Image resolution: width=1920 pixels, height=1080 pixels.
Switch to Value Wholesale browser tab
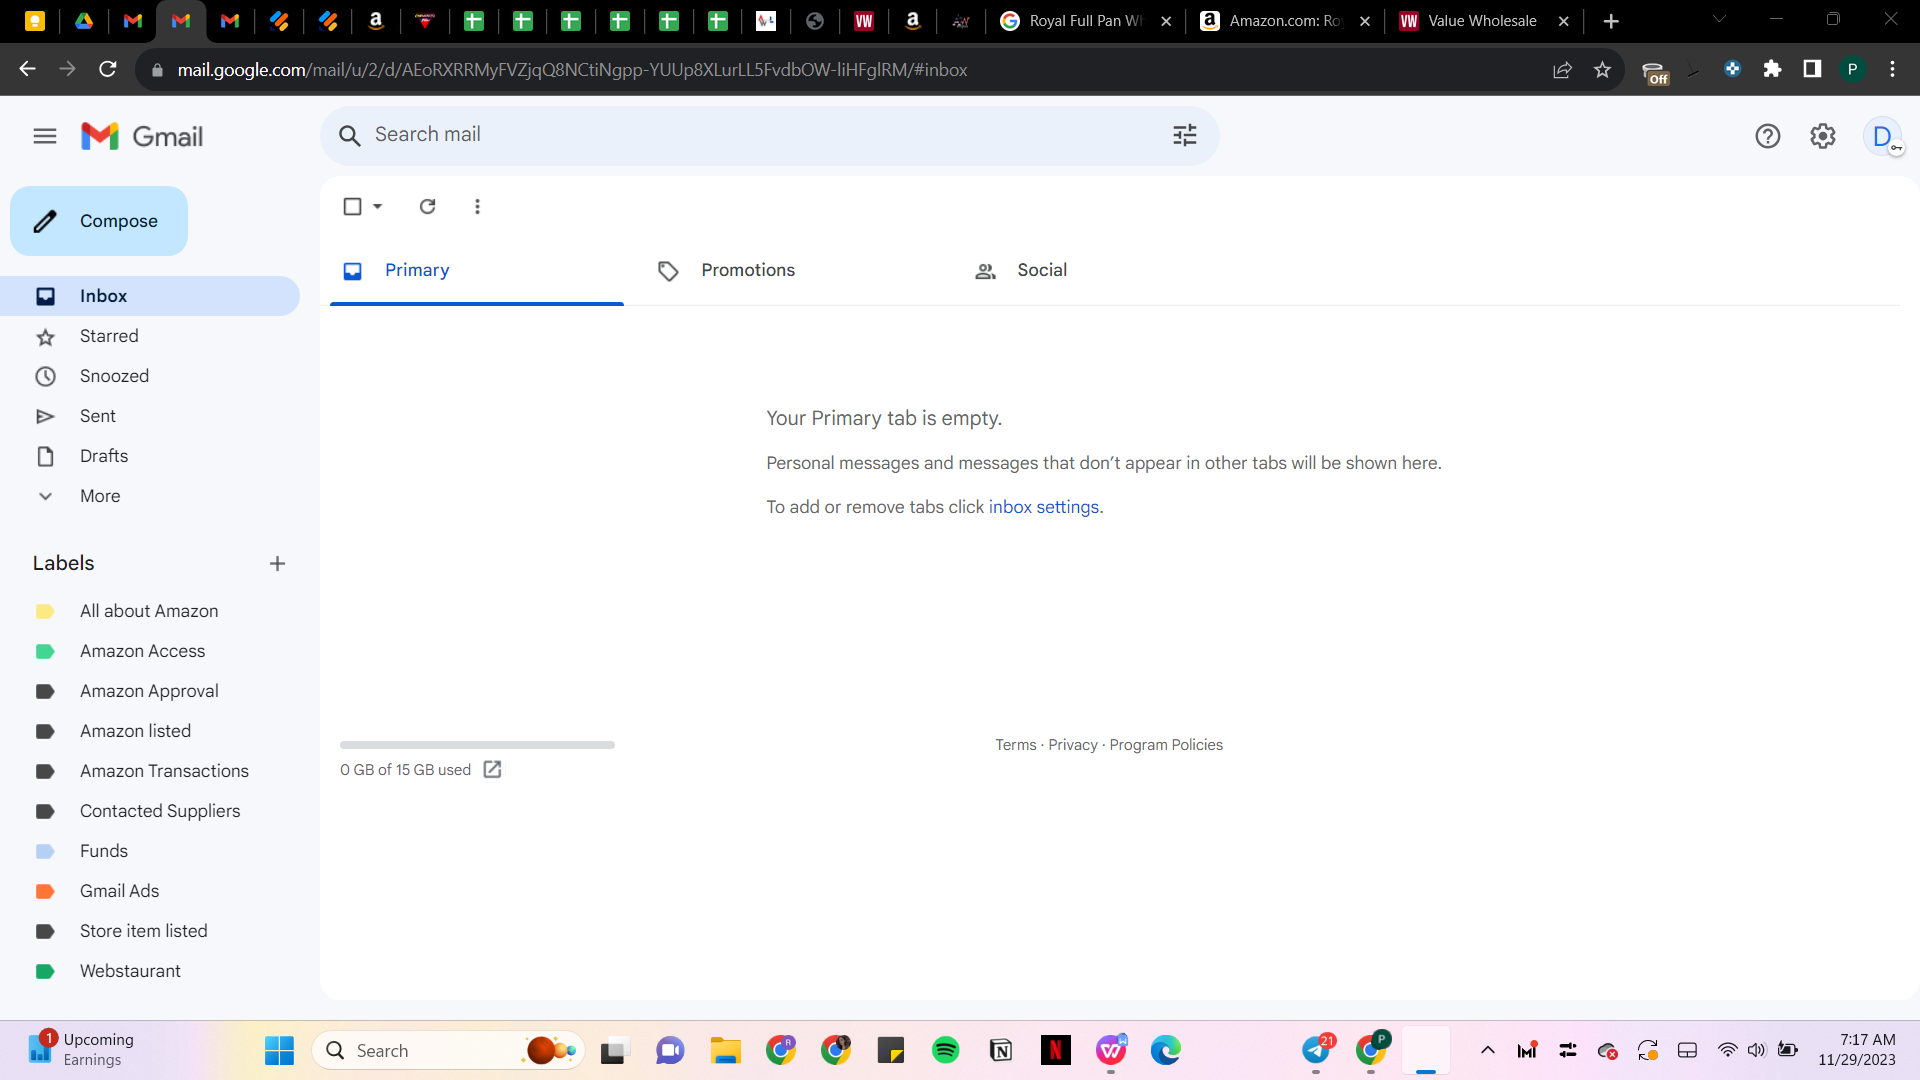(x=1485, y=21)
